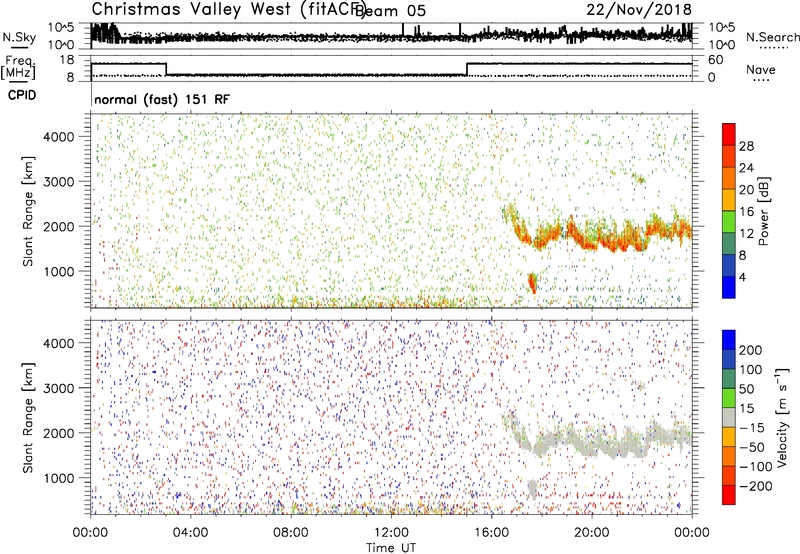The height and width of the screenshot is (554, 800).
Task: Click the "-15" value on Velocity colorbar
Action: pyautogui.click(x=752, y=428)
